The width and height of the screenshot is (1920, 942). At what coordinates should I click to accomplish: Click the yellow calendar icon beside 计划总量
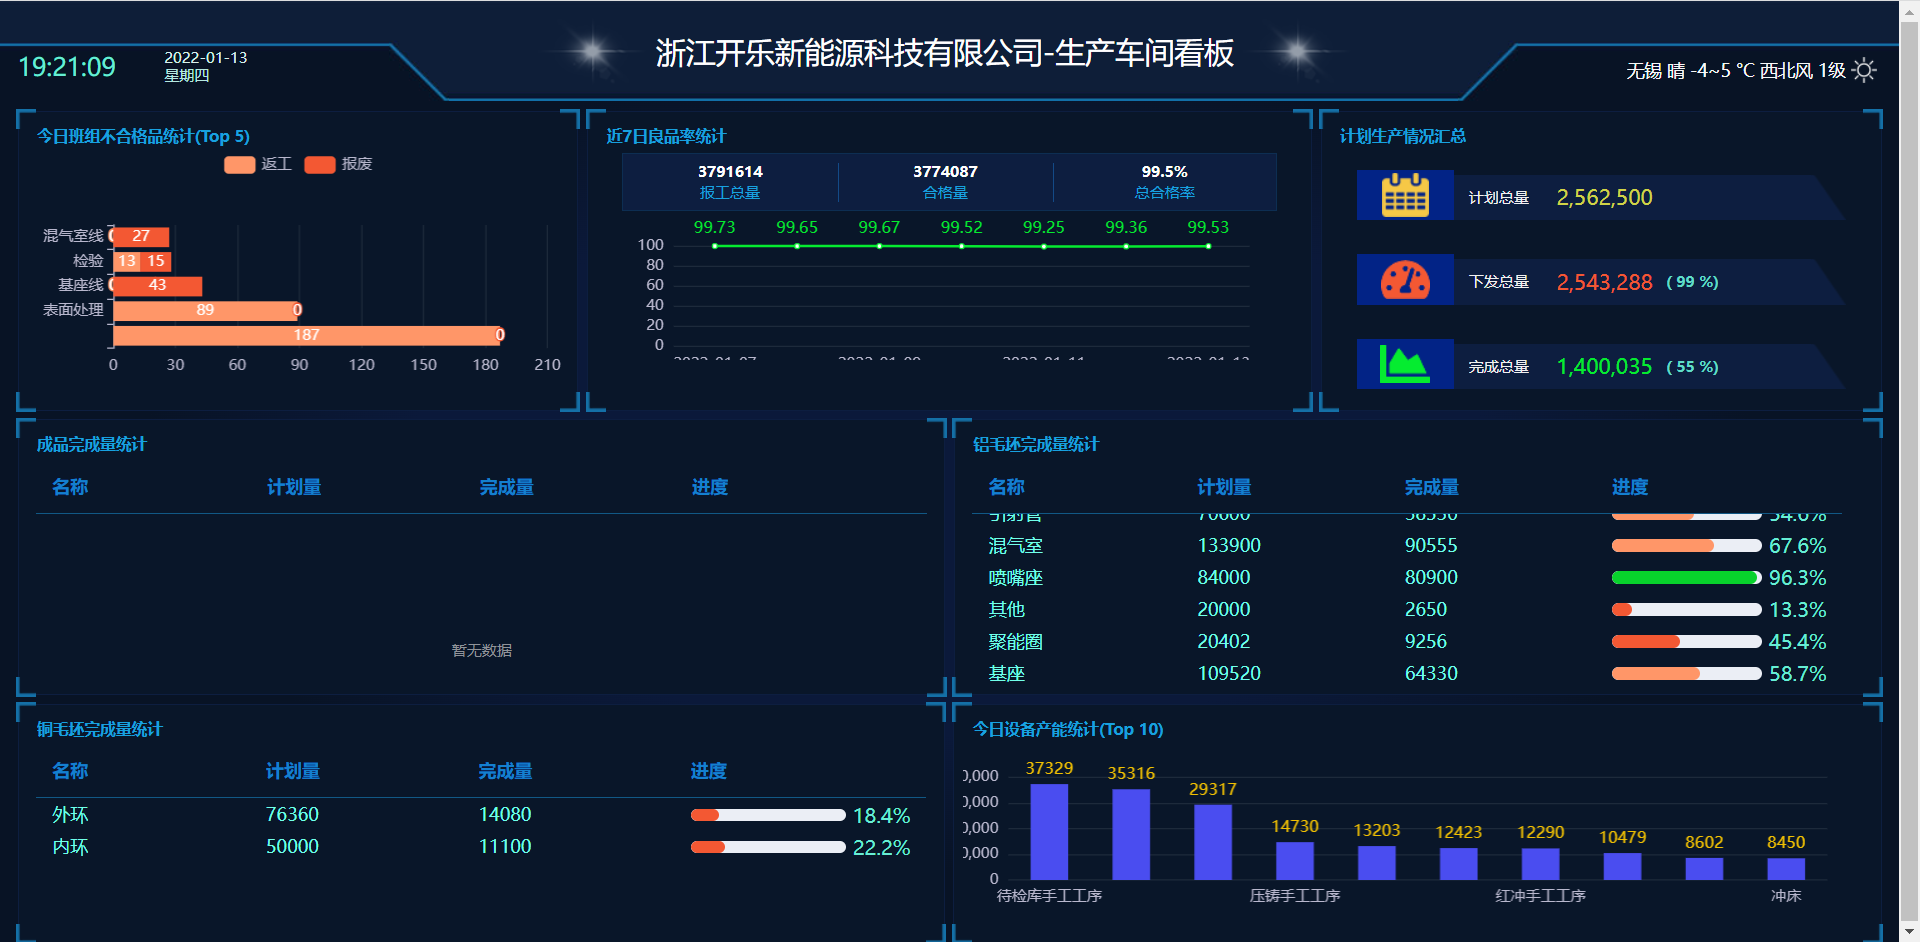point(1405,196)
